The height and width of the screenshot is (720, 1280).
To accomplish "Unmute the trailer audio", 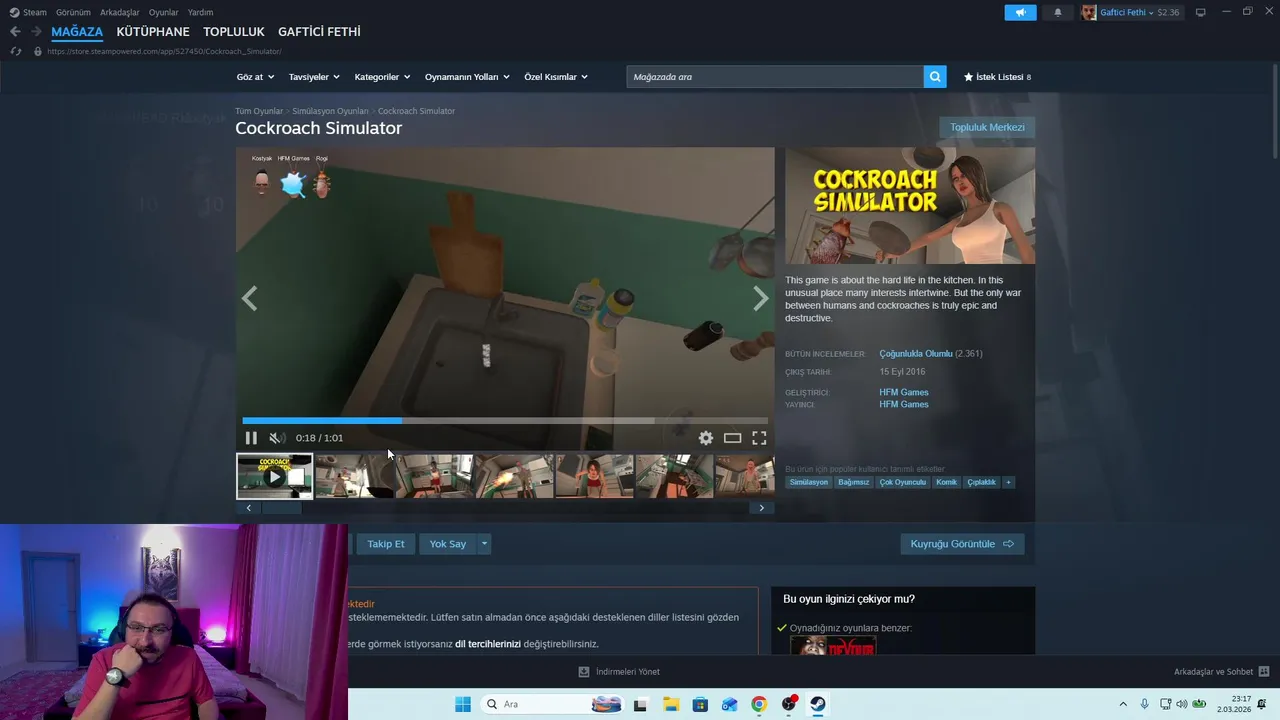I will (x=277, y=438).
